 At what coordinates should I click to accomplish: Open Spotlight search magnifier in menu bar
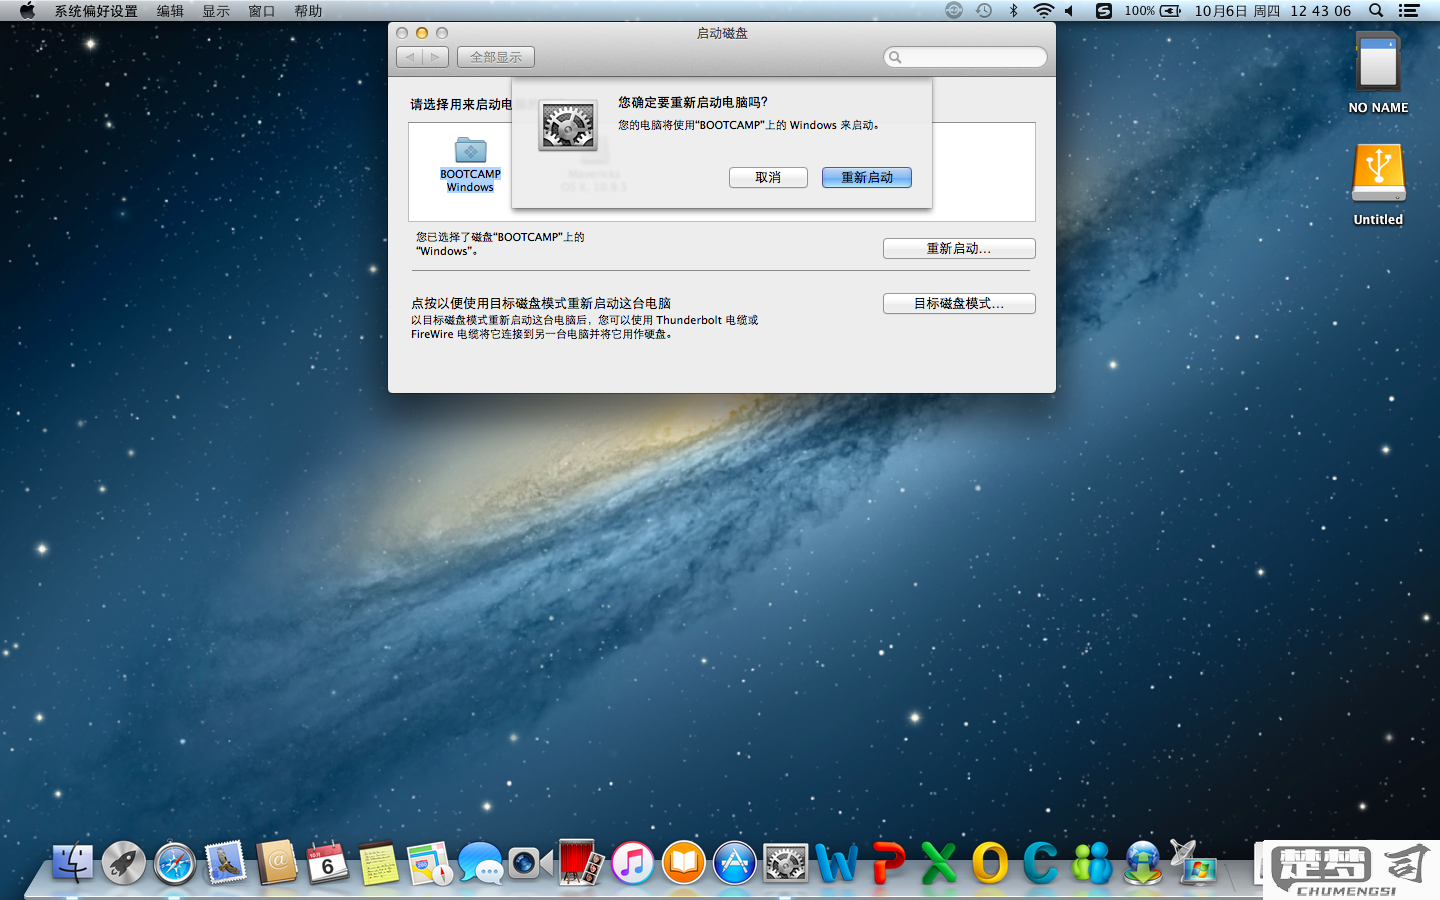click(x=1376, y=11)
